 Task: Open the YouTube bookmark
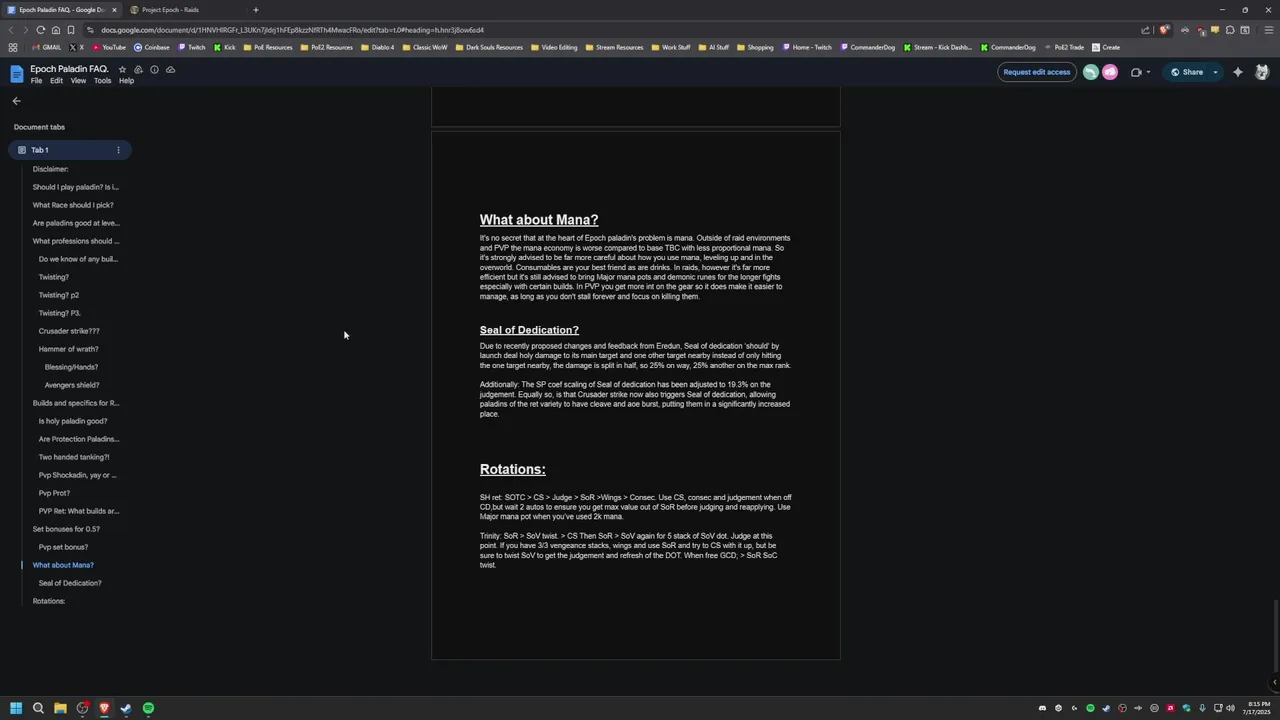coord(109,47)
